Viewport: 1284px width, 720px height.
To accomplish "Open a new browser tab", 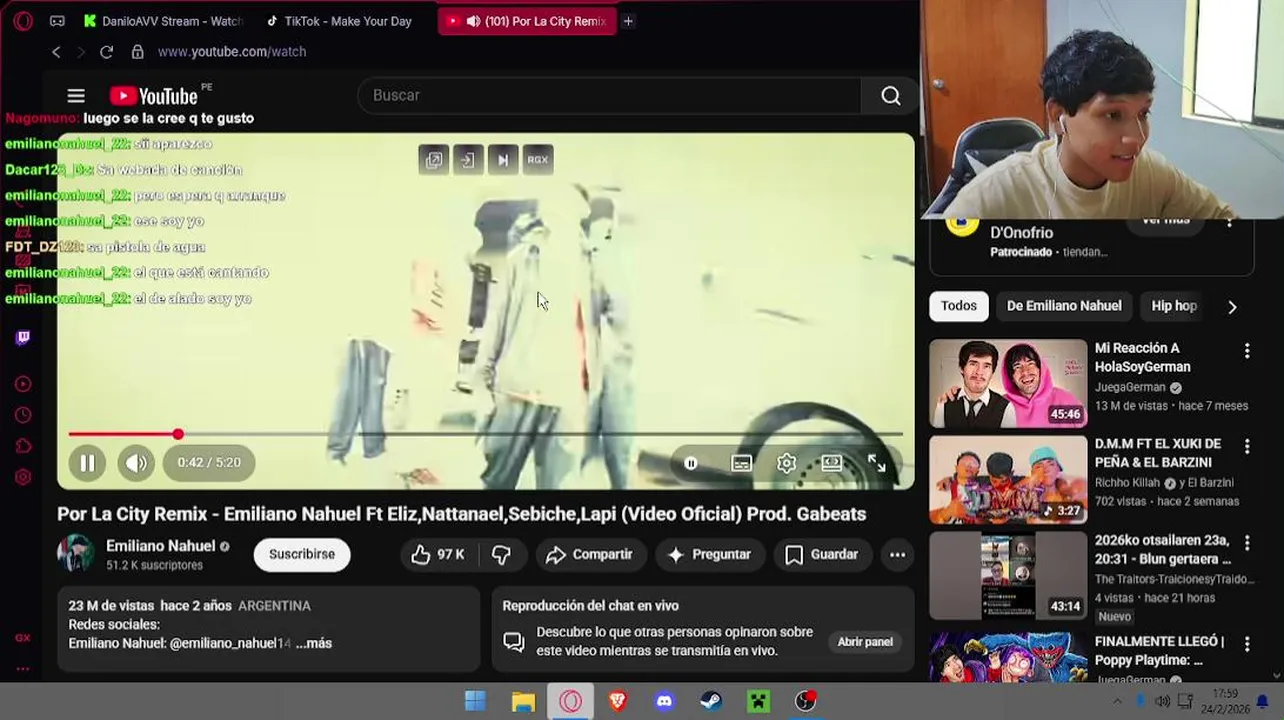I will click(628, 21).
